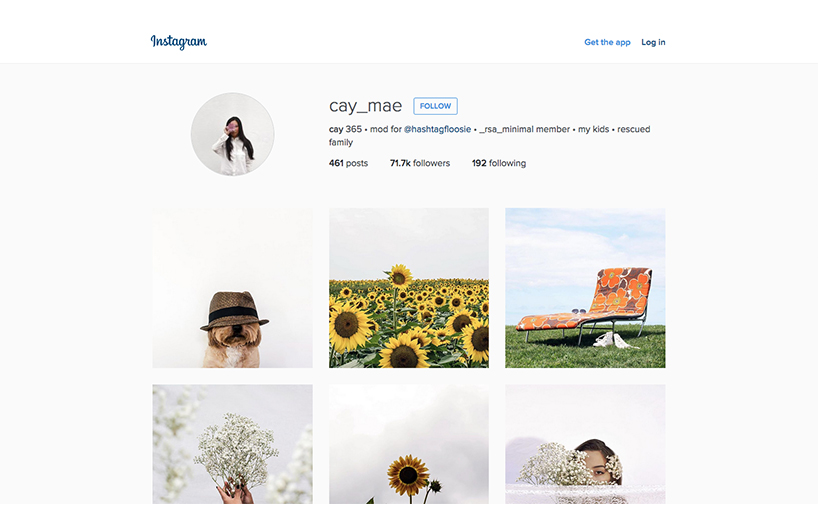Open the single sunflower photo

pos(409,444)
